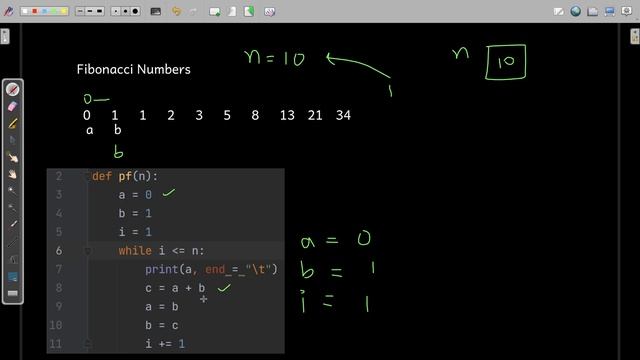Pick the Interact pointing-hand tool
Viewport: 640px width, 360px height.
13,157
